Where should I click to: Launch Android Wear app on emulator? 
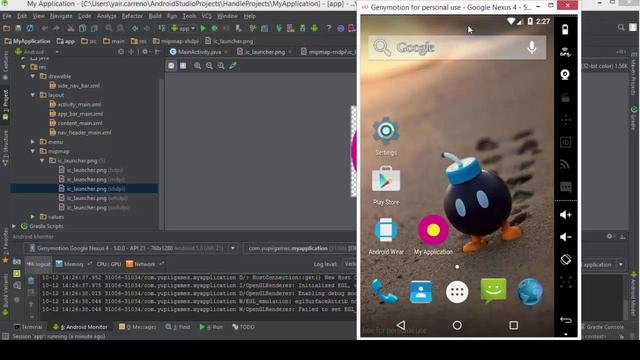(x=386, y=236)
